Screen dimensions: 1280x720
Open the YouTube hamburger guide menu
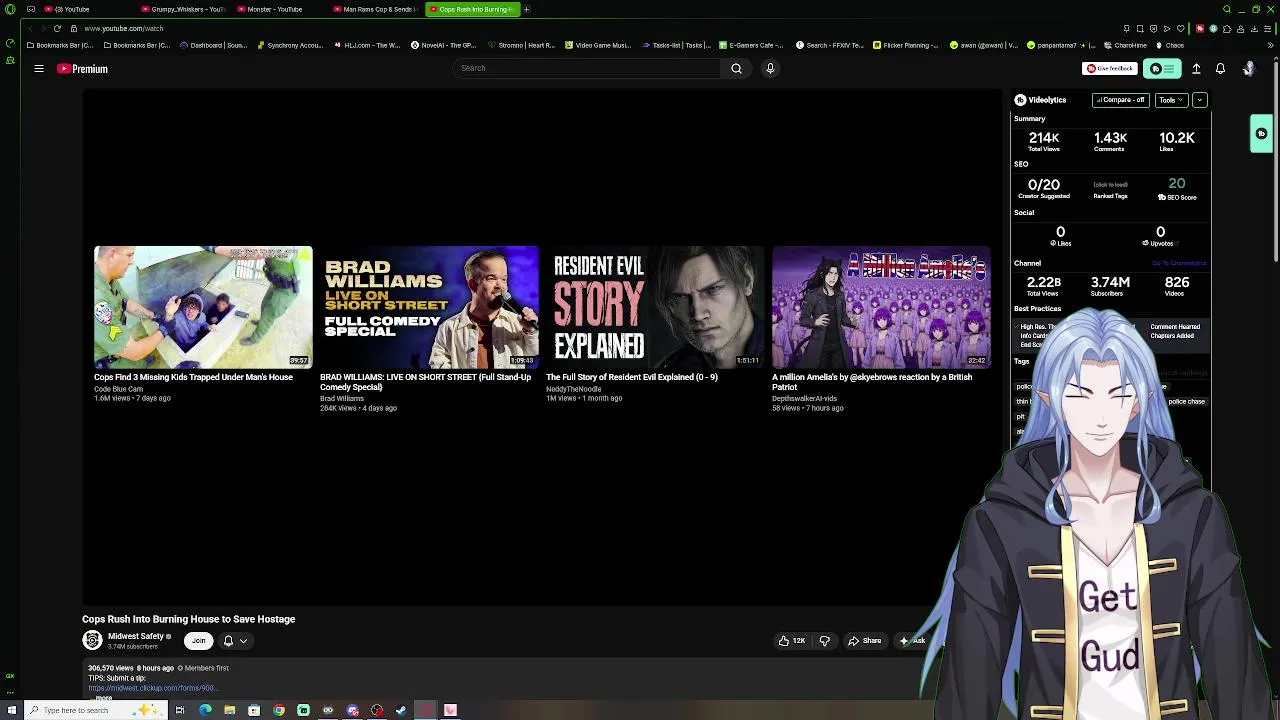[39, 69]
